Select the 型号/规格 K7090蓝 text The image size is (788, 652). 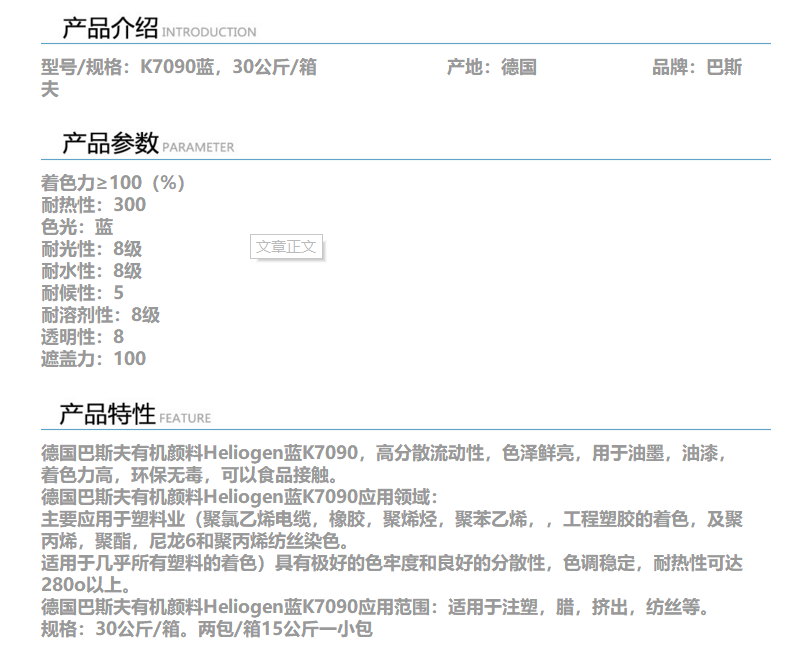pyautogui.click(x=179, y=68)
